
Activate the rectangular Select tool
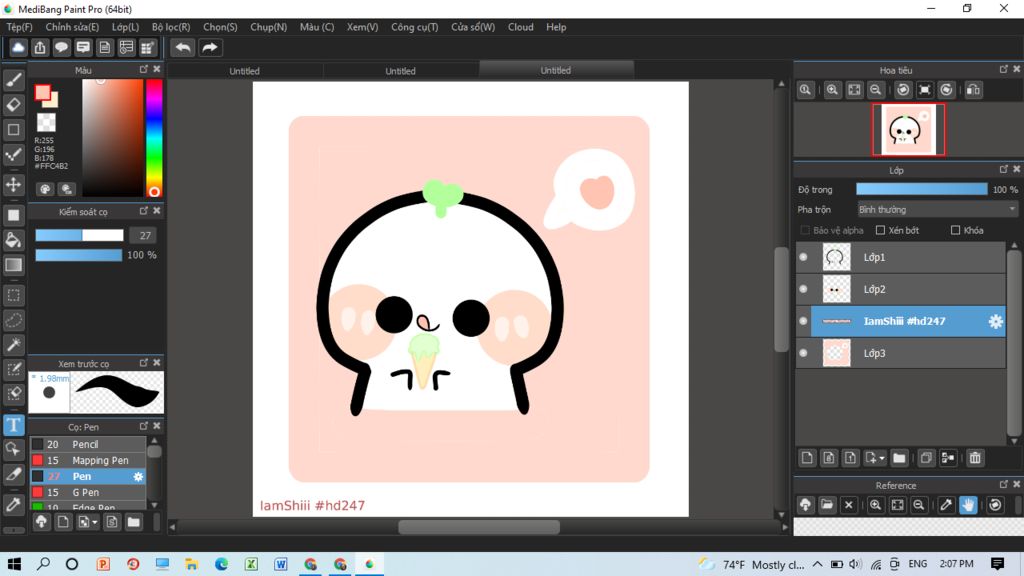tap(14, 295)
